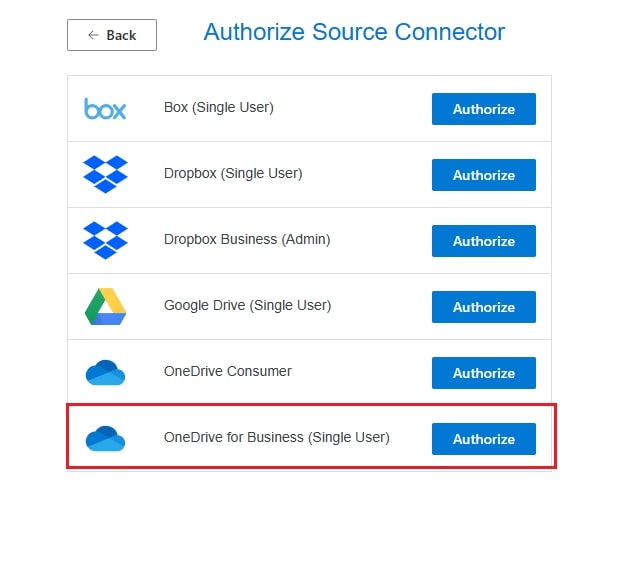The image size is (624, 585).
Task: Click the Dropbox (Single User) logo icon
Action: (105, 174)
